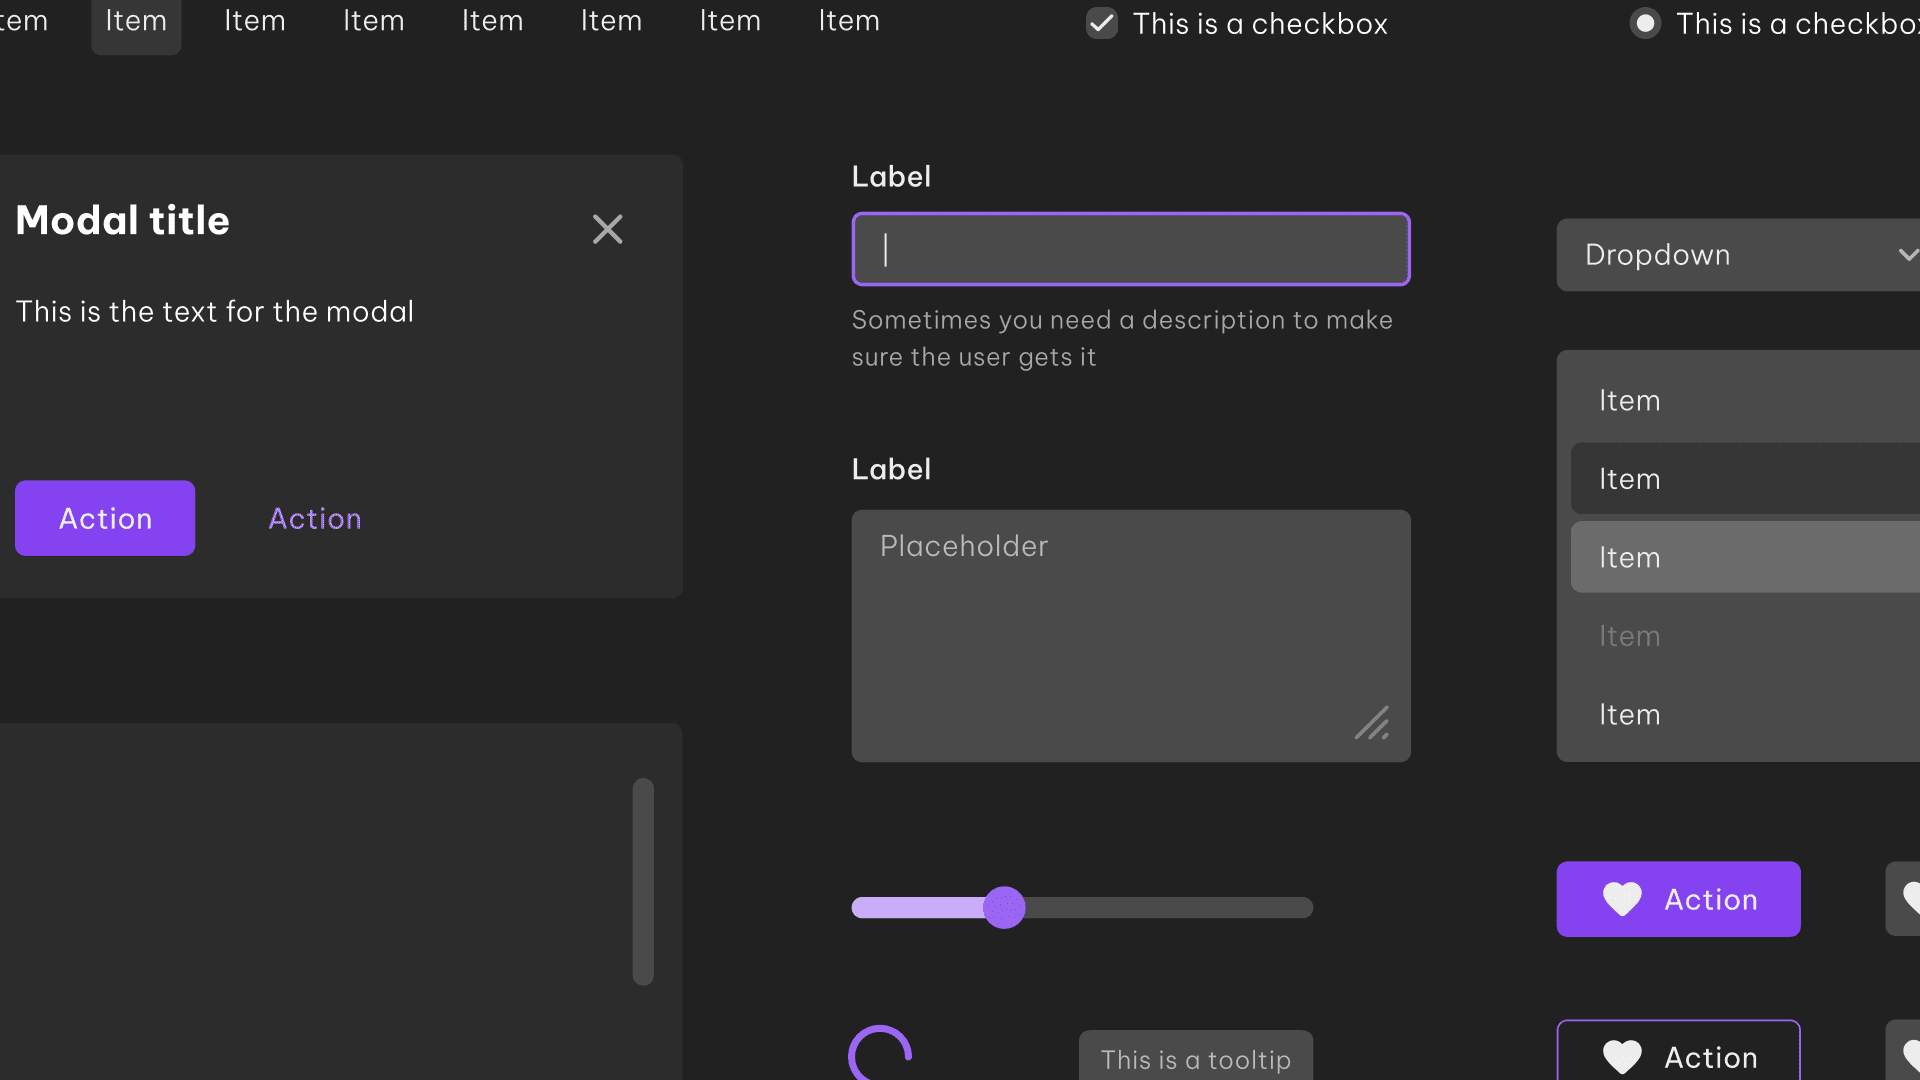Image resolution: width=1920 pixels, height=1080 pixels.
Task: Click the textarea resize handle icon
Action: point(1372,723)
